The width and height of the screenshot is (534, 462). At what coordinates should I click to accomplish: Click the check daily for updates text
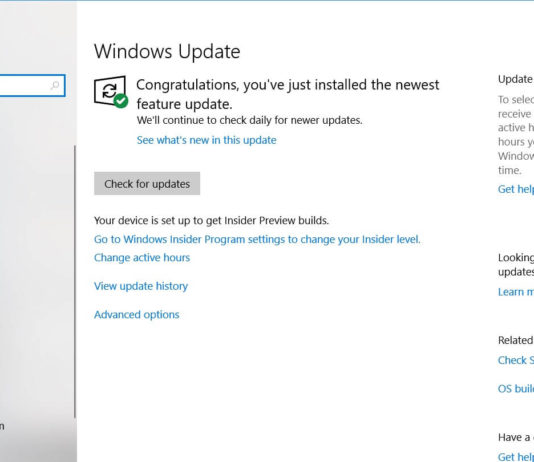coord(250,120)
